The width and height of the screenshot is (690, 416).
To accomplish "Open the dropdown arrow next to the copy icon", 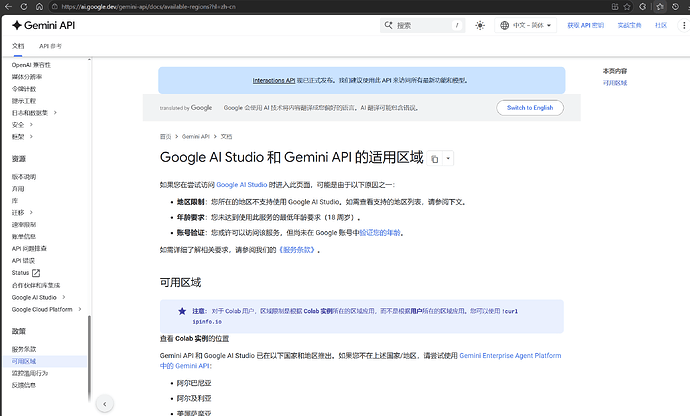I will [x=448, y=158].
